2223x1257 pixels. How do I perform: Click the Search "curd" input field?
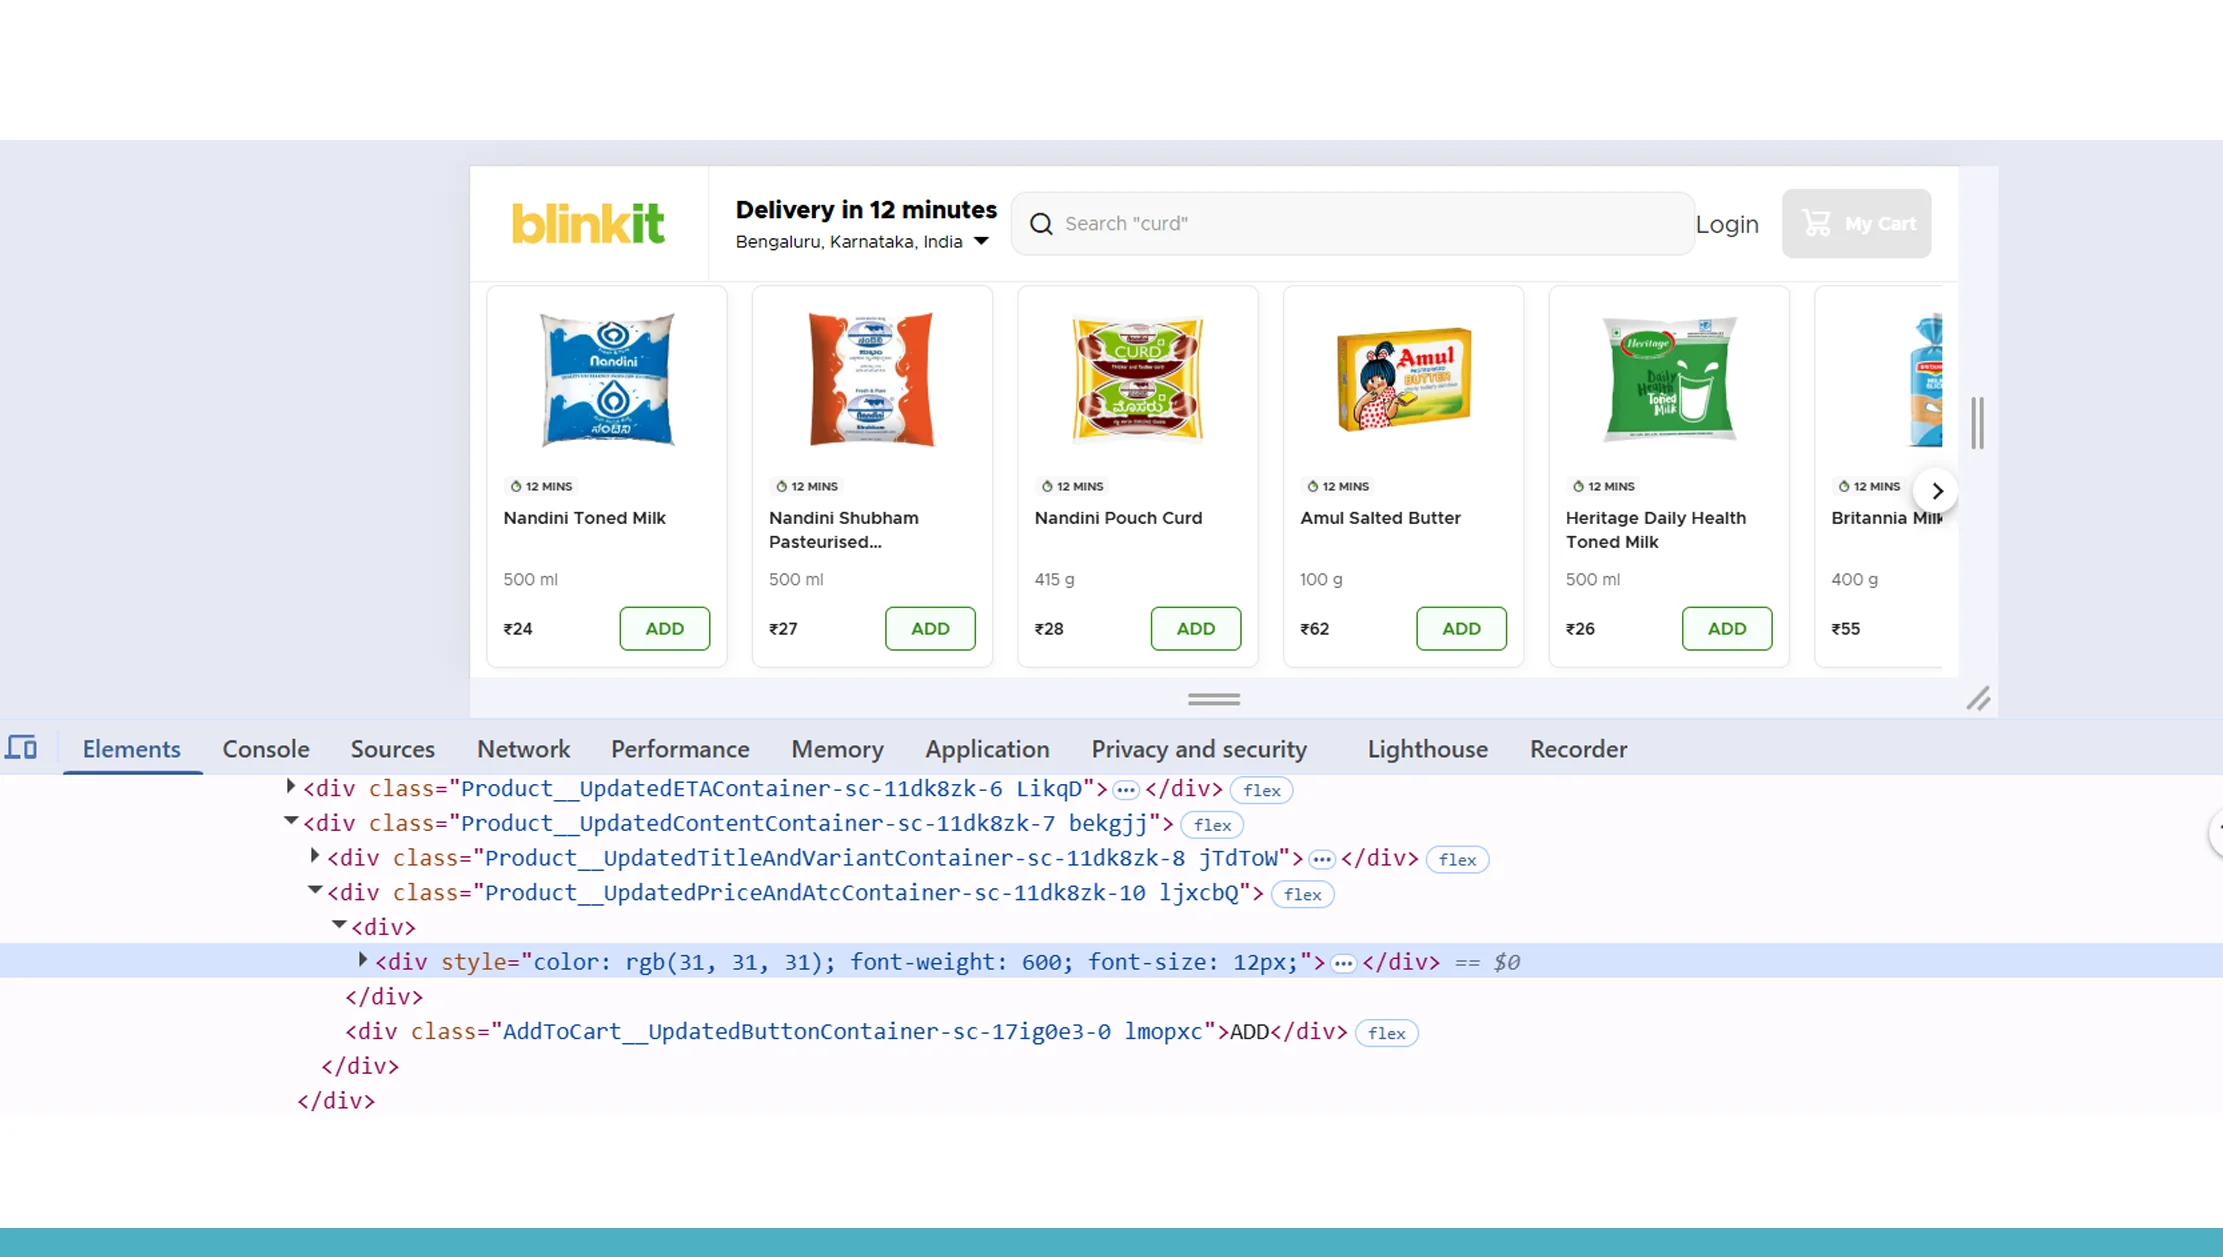coord(1353,223)
